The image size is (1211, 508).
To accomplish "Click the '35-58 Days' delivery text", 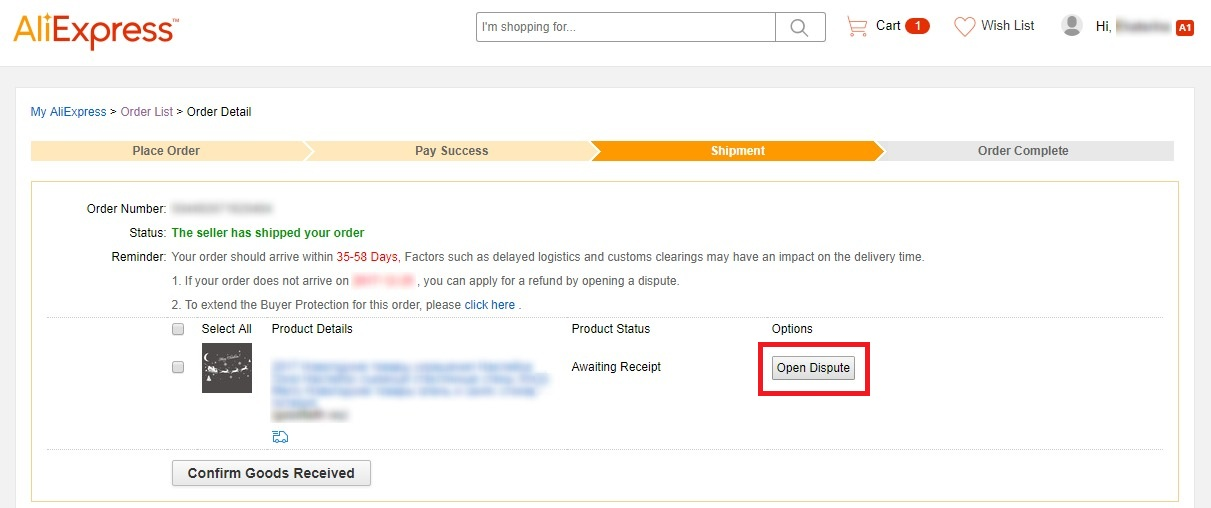I will tap(367, 257).
